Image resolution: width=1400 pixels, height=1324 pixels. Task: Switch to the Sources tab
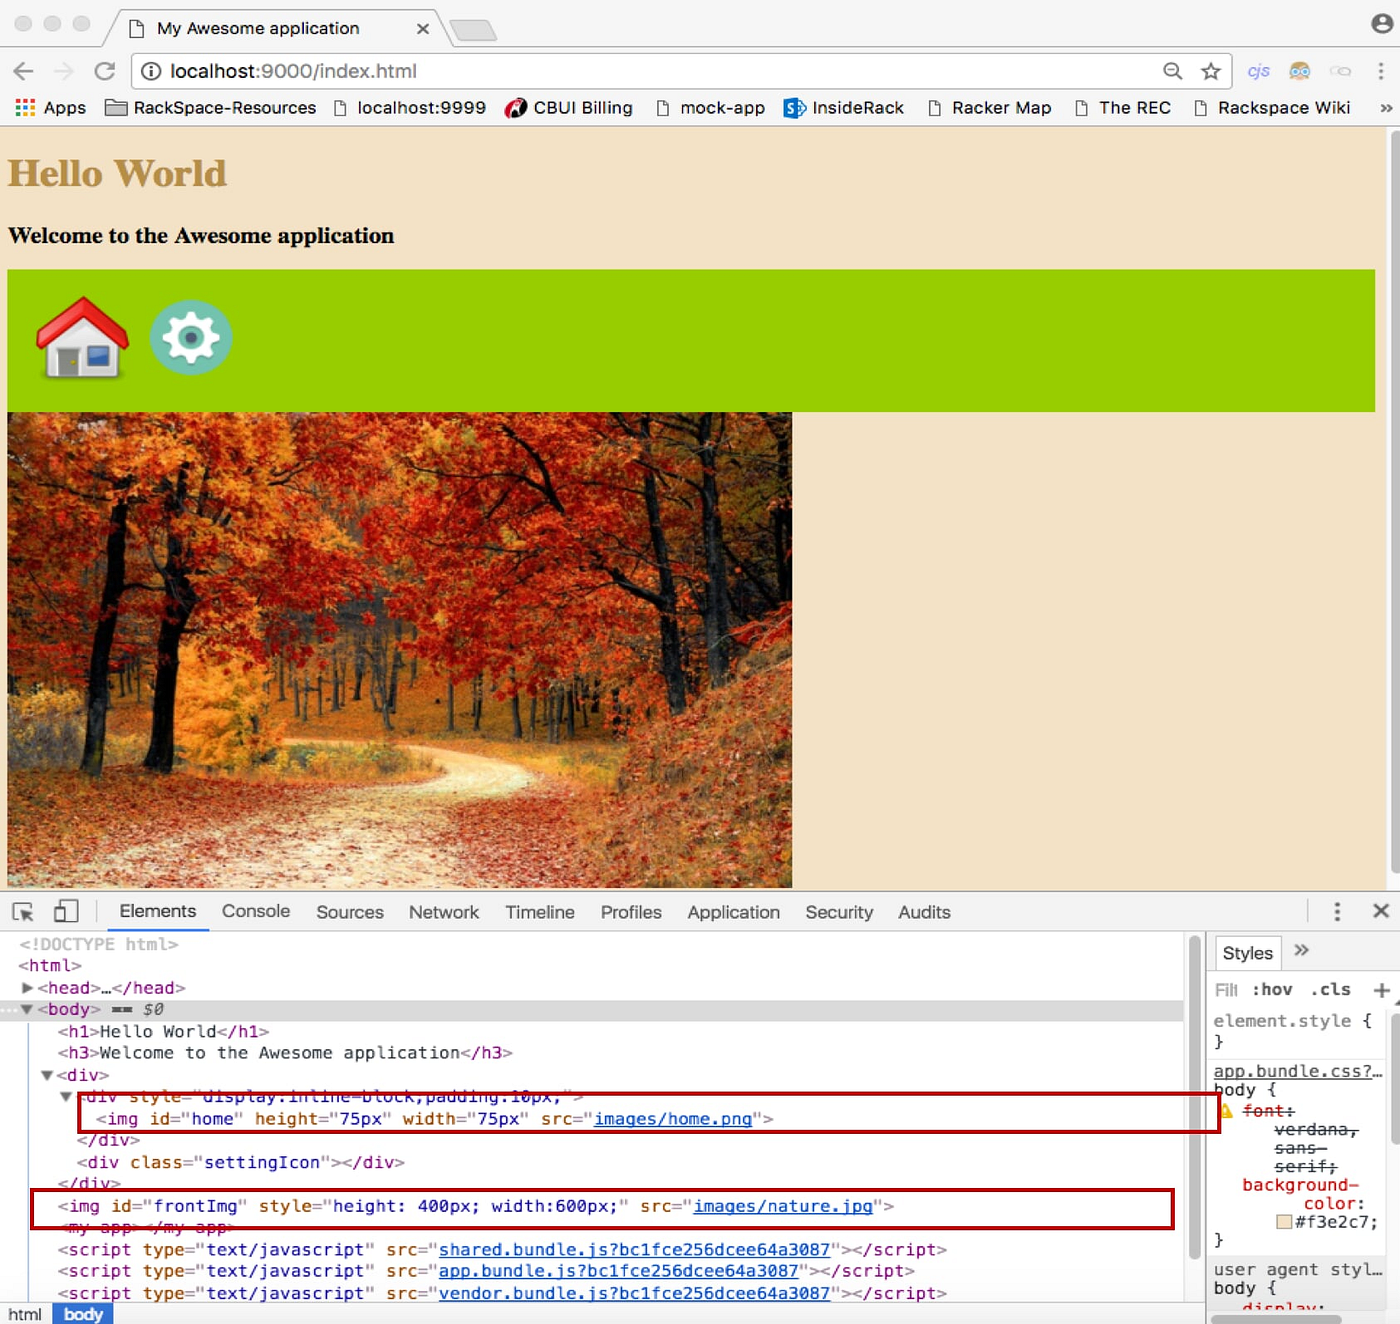point(350,912)
